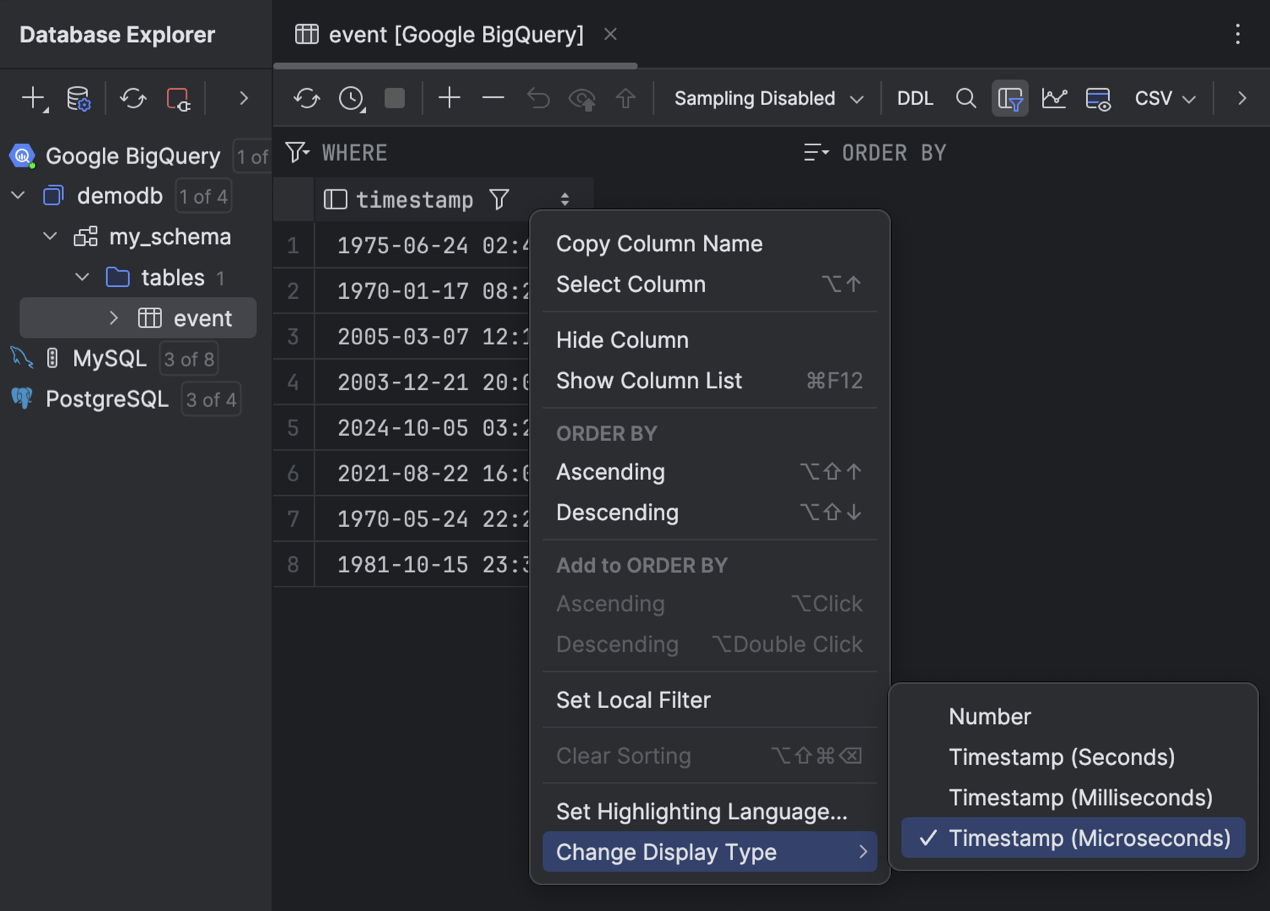Viewport: 1270px width, 911px height.
Task: Select the PostgreSQL data source
Action: click(x=107, y=400)
